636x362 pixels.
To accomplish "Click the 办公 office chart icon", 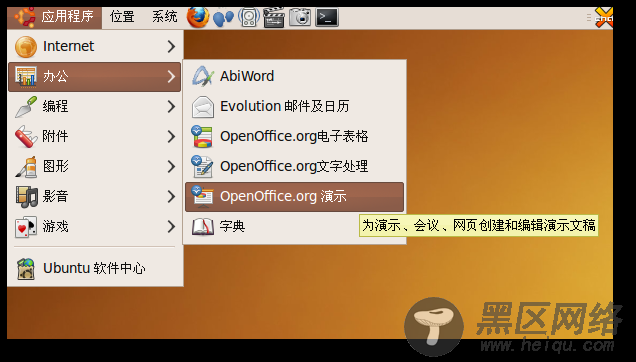I will coord(26,77).
